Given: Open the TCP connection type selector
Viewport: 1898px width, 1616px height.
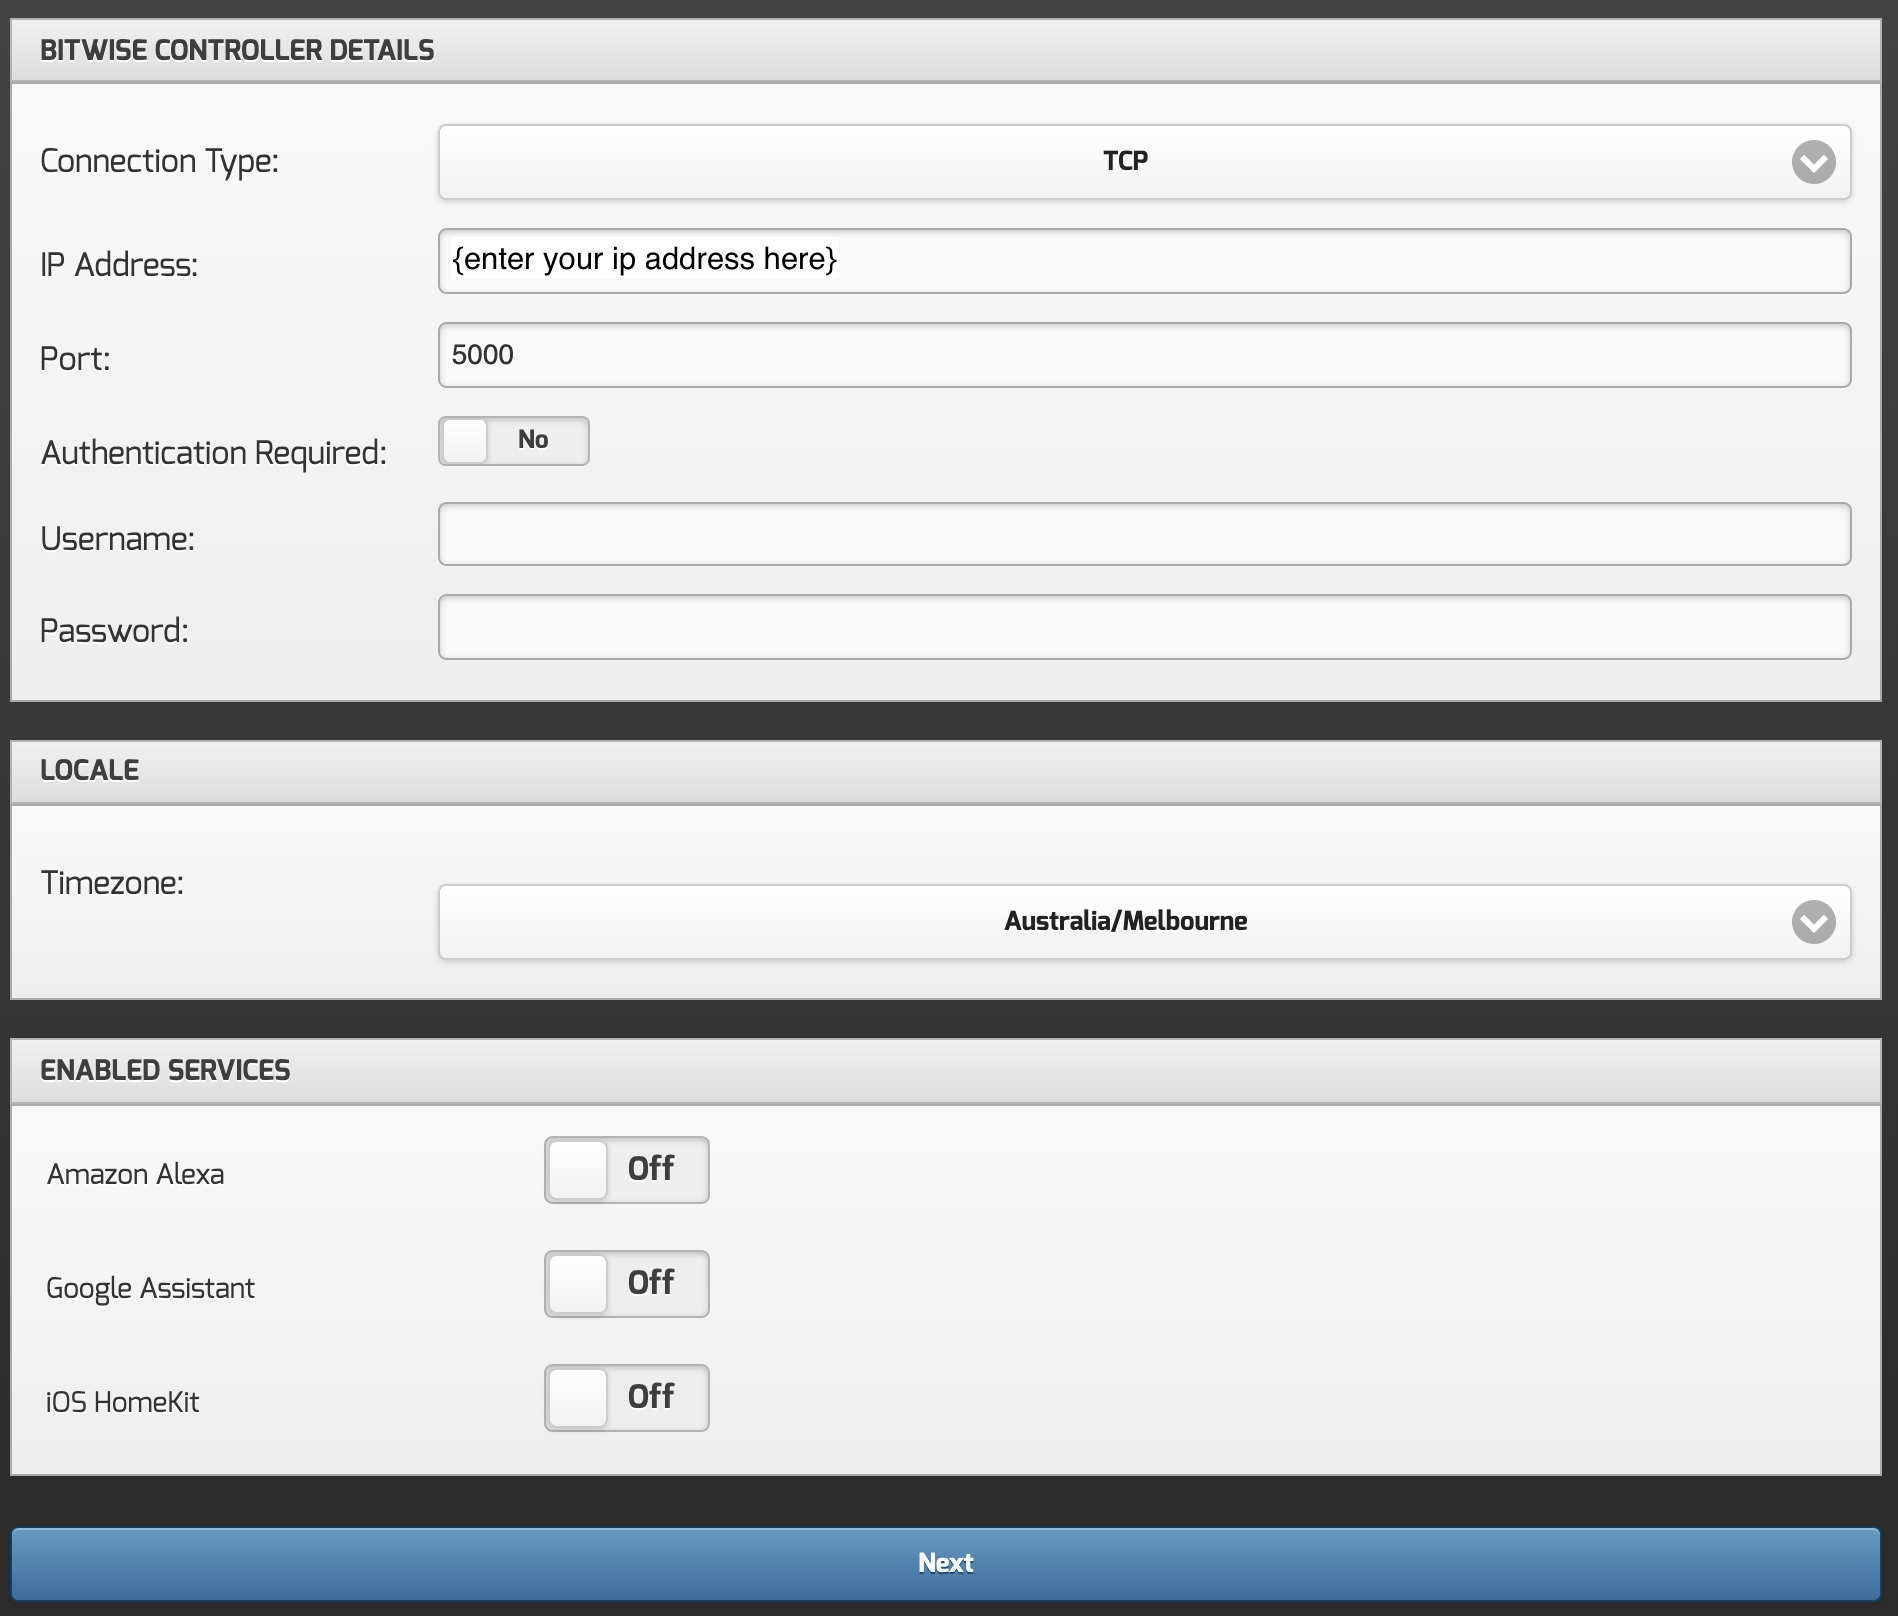Looking at the screenshot, I should point(1124,162).
